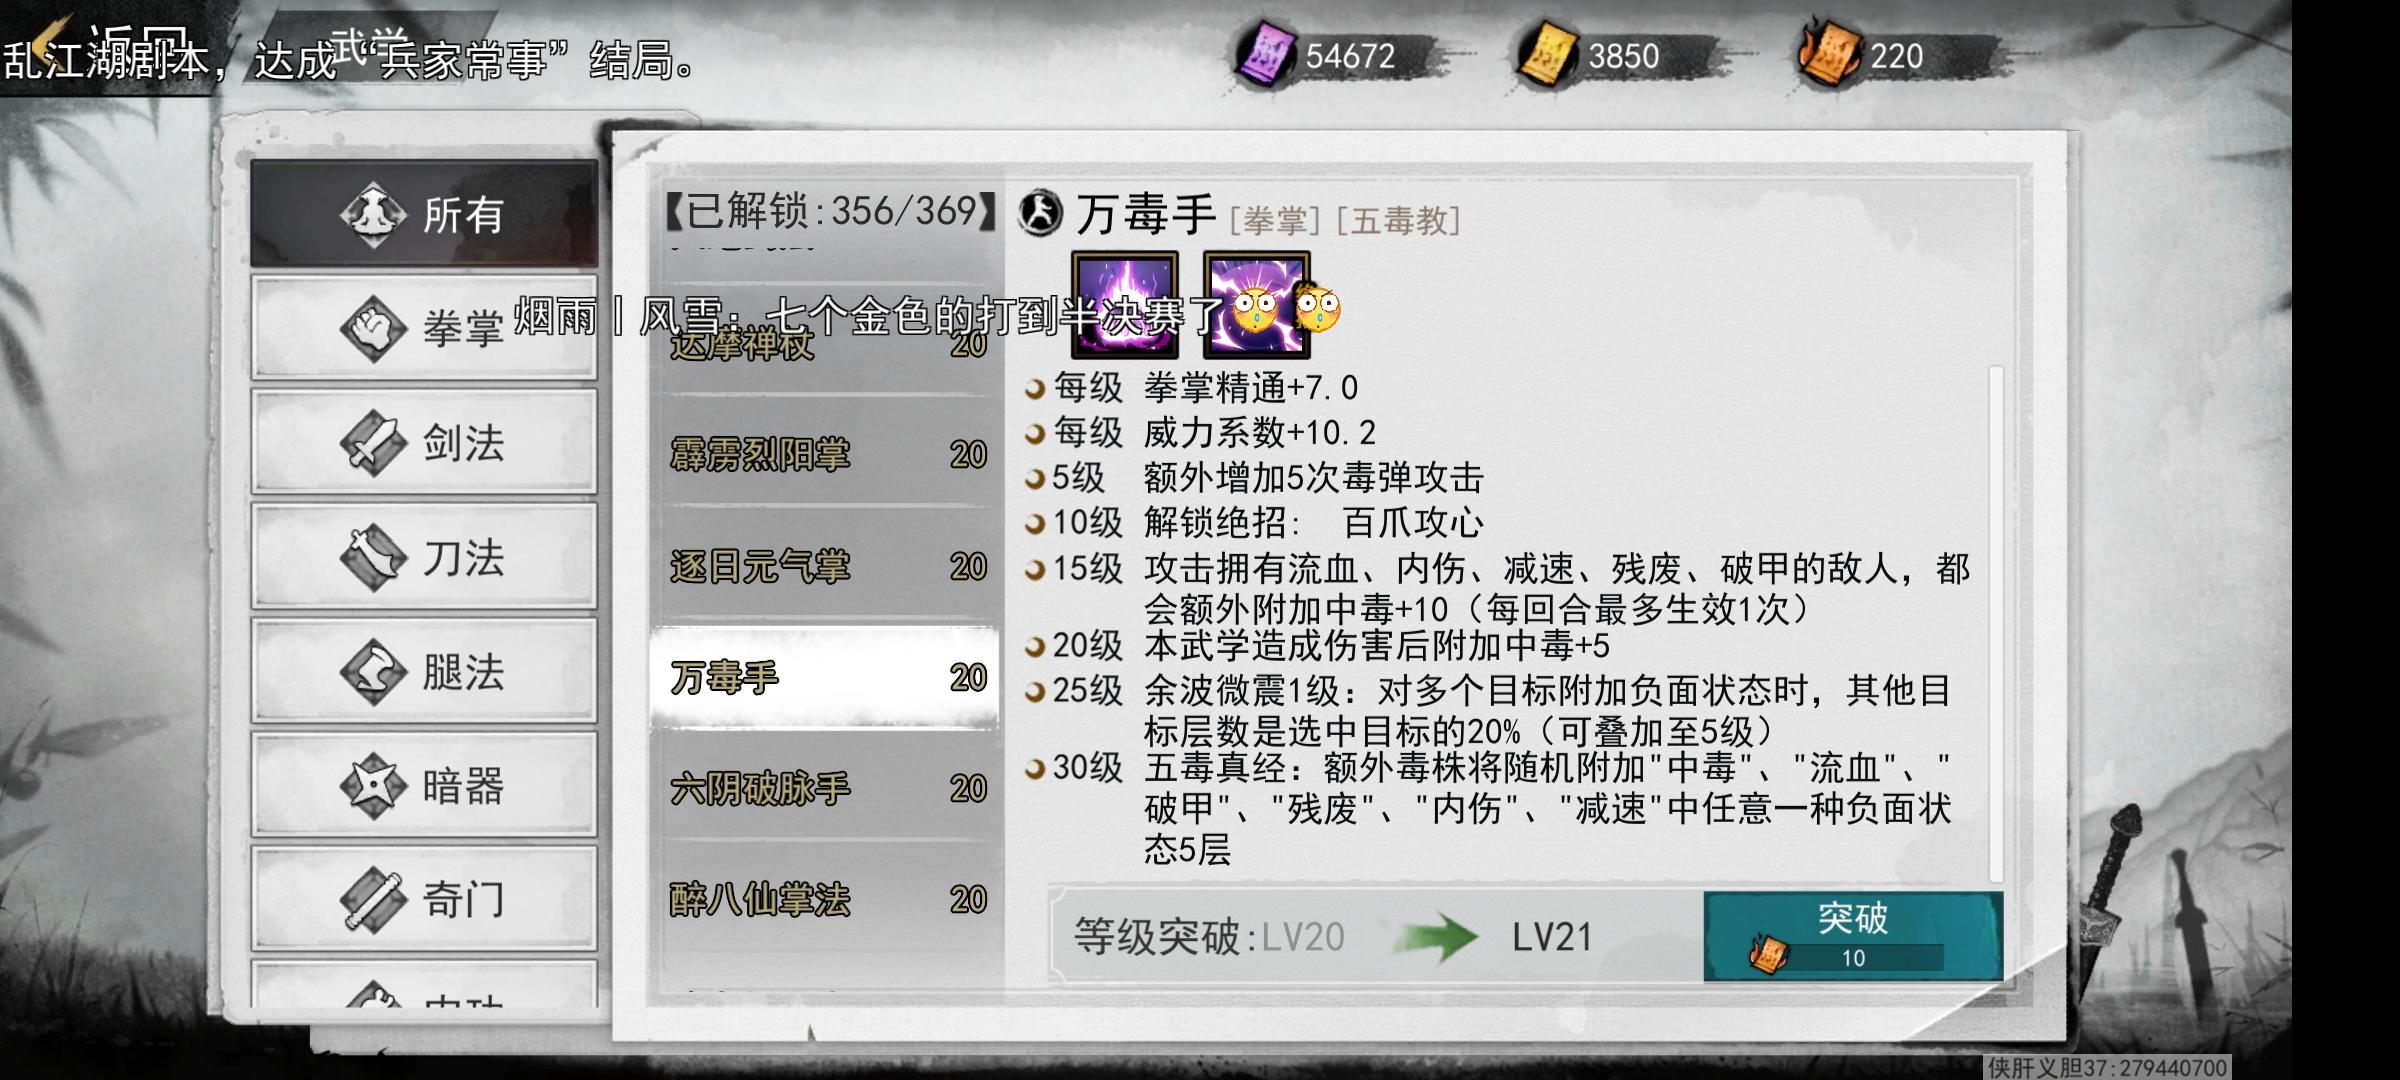
Task: Click the blade icon for 刀法
Action: tap(372, 557)
